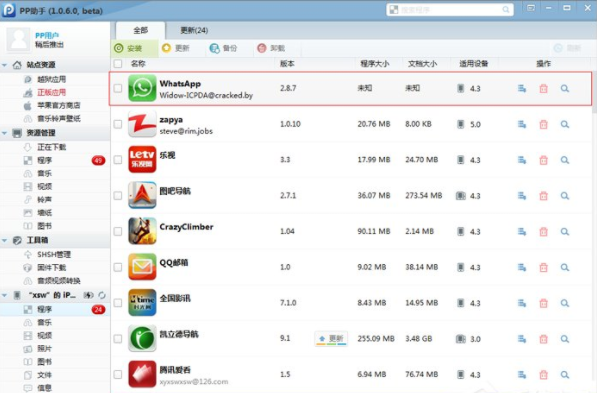The width and height of the screenshot is (597, 393).
Task: Click the update toolbar button (yellow icon)
Action: coord(176,48)
